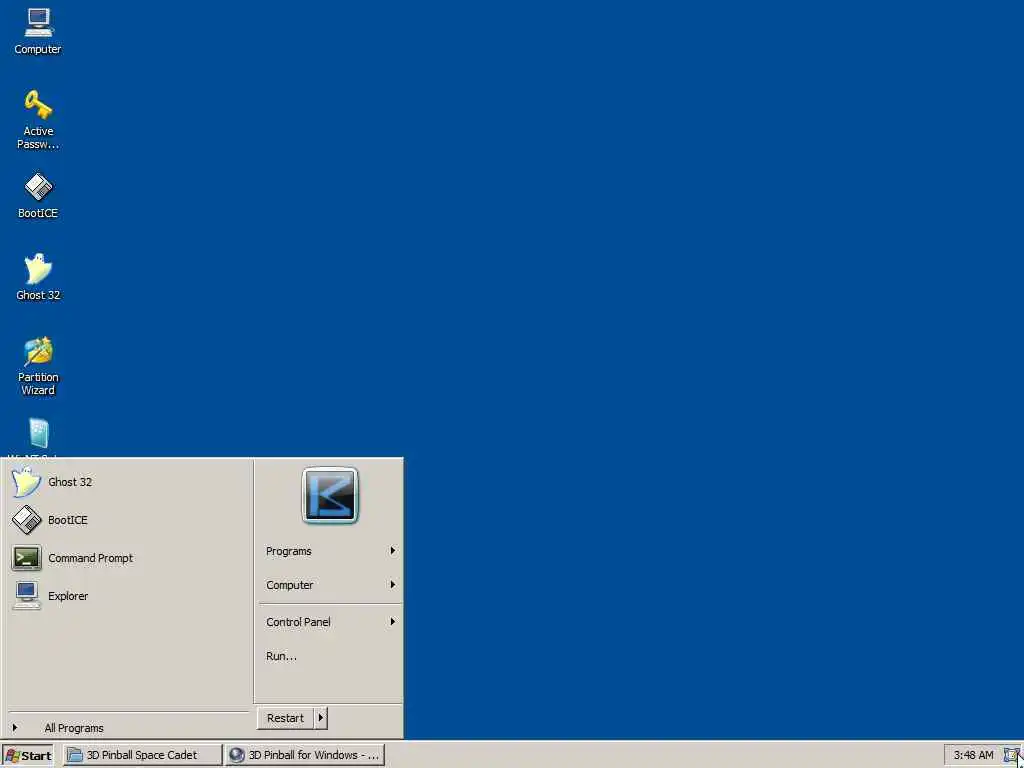Launch Ghost 32 from the desktop
Screen dimensions: 1024x768
tap(38, 277)
